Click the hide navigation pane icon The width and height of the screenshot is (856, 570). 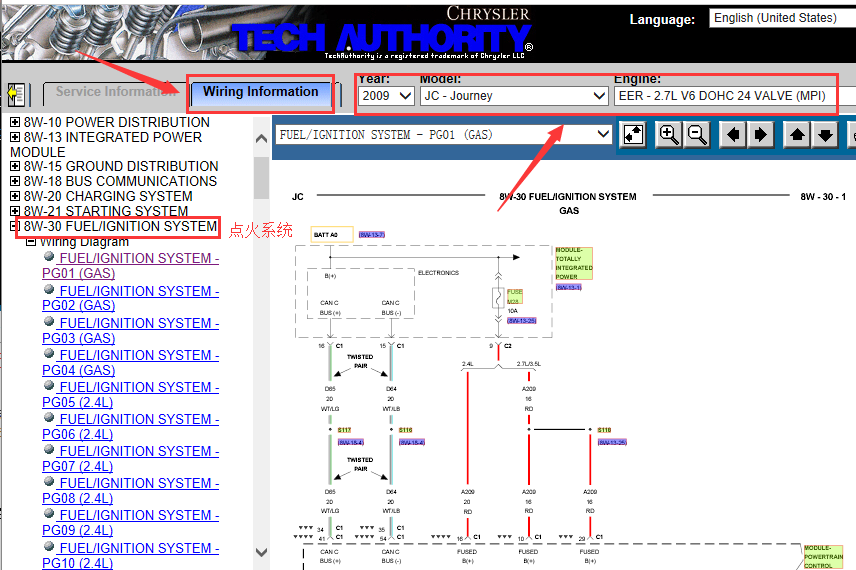[x=16, y=95]
